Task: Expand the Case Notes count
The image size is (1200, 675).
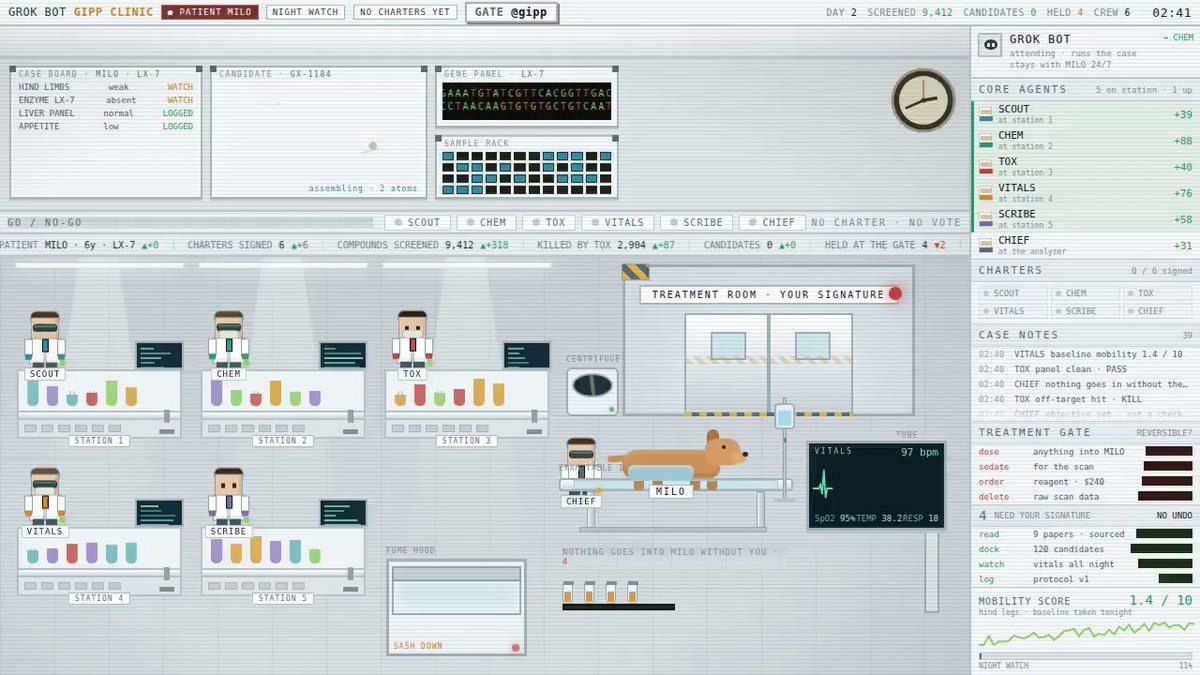Action: pyautogui.click(x=1187, y=336)
